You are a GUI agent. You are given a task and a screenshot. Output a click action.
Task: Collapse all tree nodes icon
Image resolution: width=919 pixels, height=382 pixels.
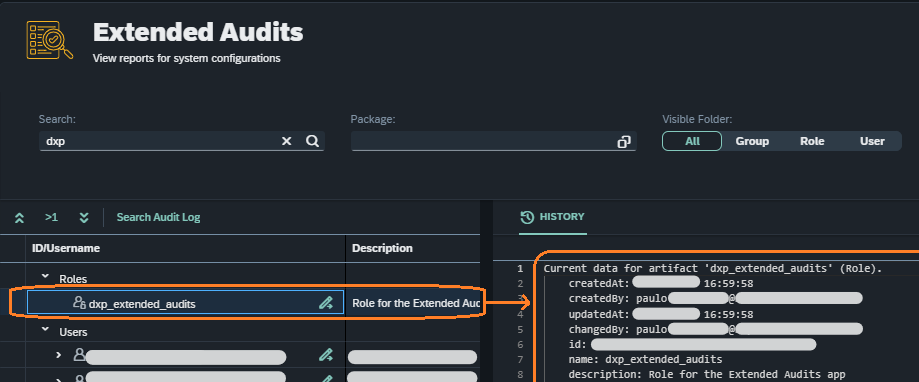pyautogui.click(x=19, y=217)
